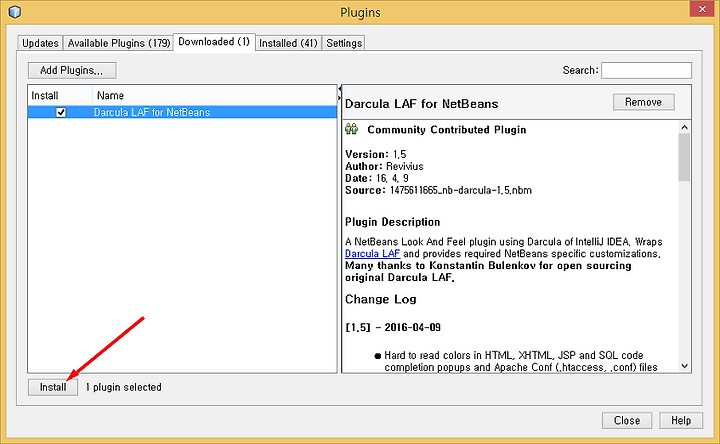Screen dimensions: 720x444
Task: Click the Install button
Action: point(53,387)
